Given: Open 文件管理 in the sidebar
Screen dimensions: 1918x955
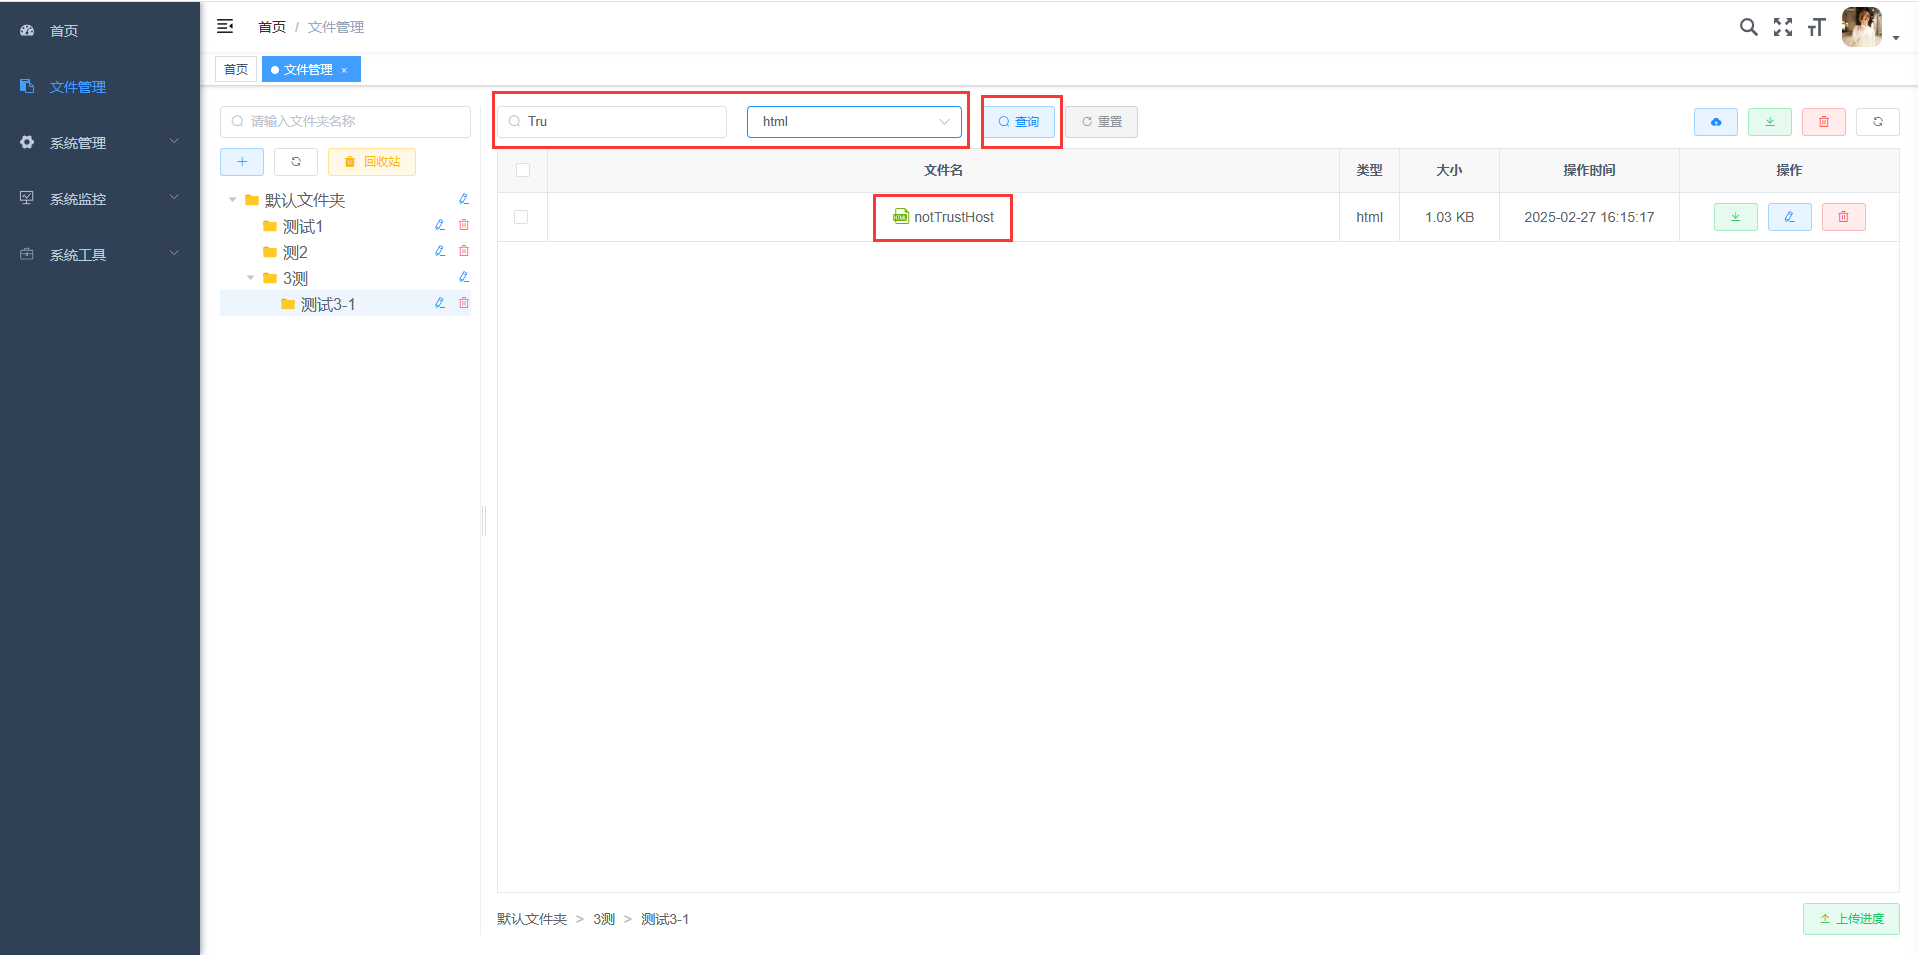Looking at the screenshot, I should (x=100, y=87).
